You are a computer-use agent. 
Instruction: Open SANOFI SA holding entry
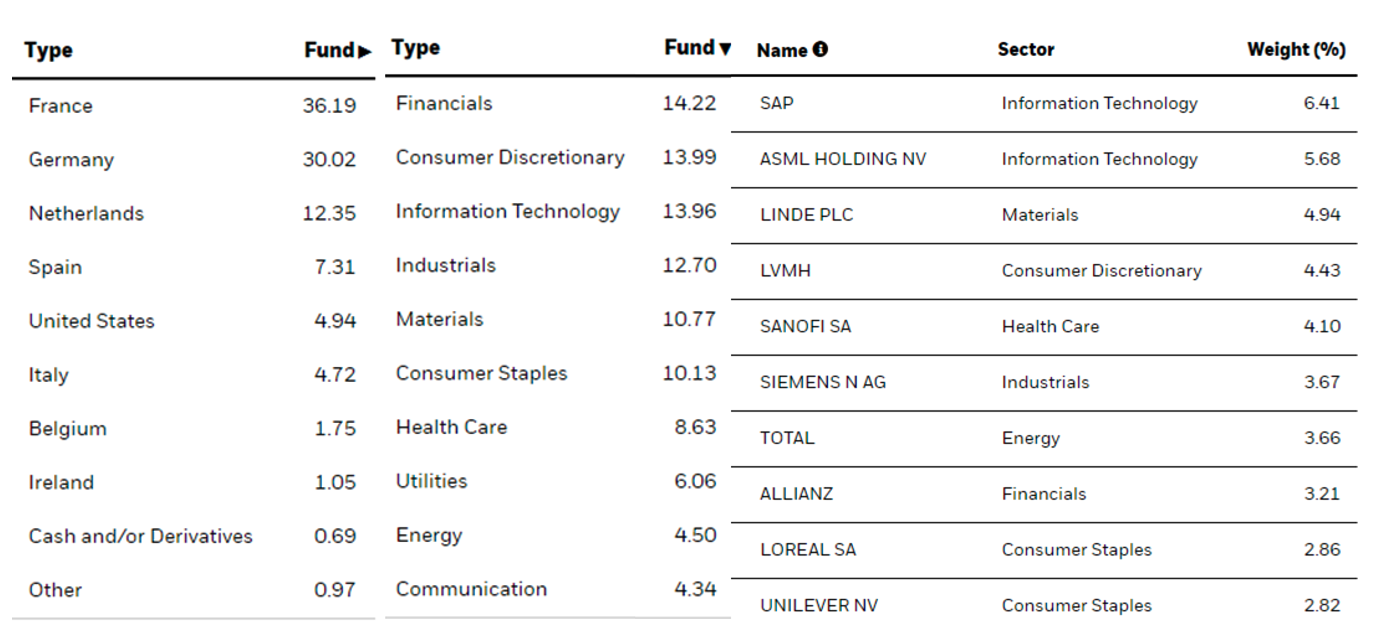pos(806,326)
